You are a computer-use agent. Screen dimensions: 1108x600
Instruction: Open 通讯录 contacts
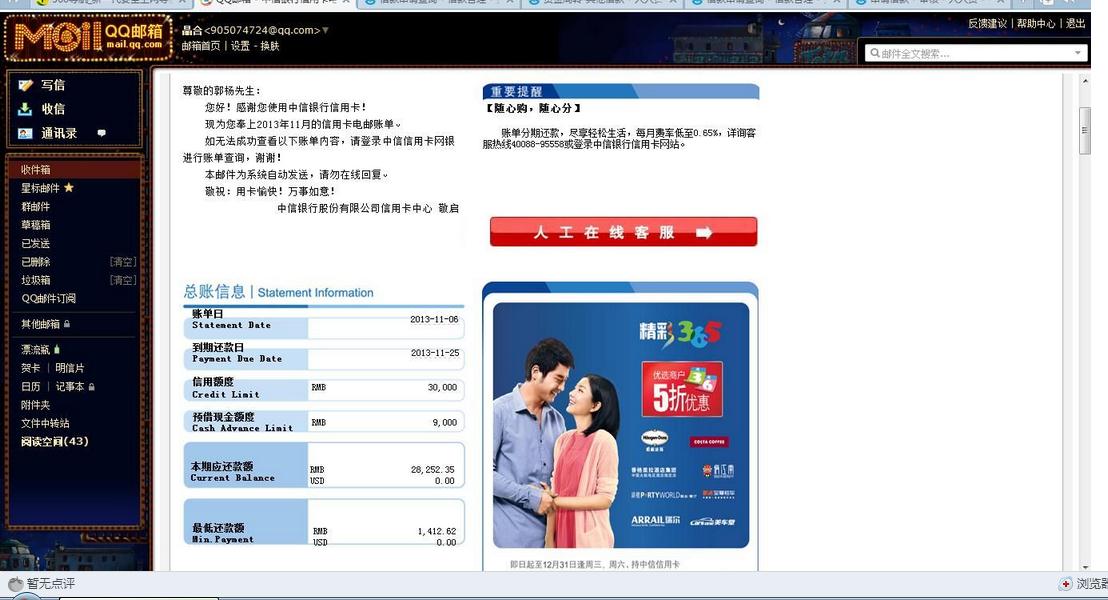coord(59,133)
